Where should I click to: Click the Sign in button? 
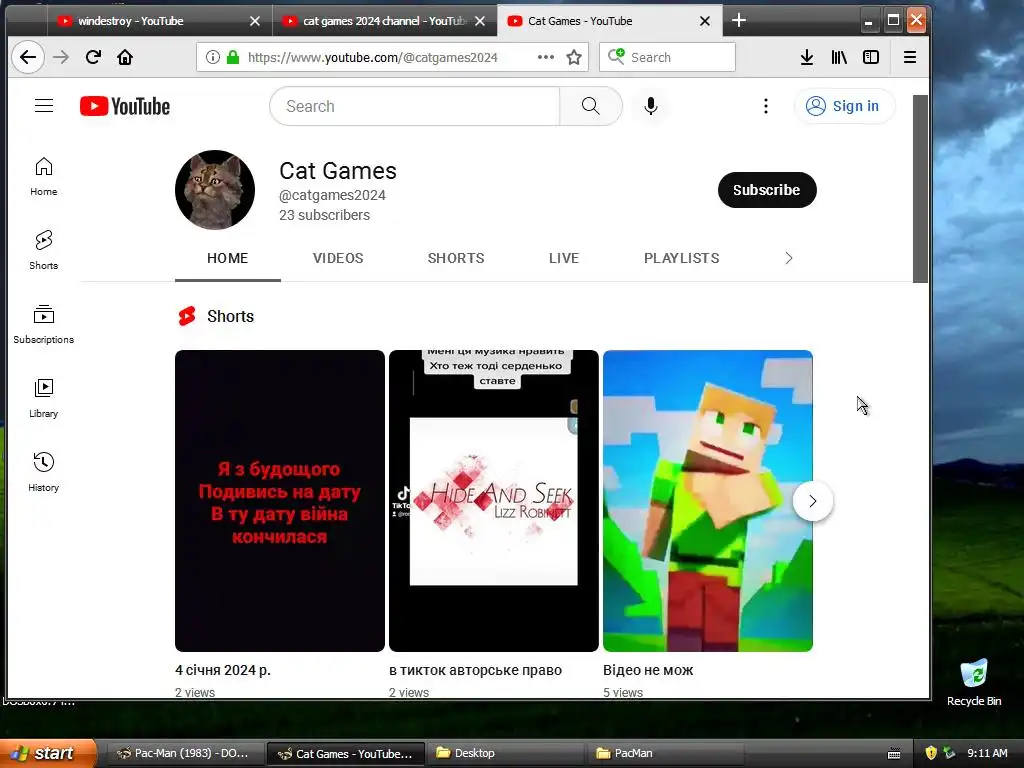pos(844,106)
